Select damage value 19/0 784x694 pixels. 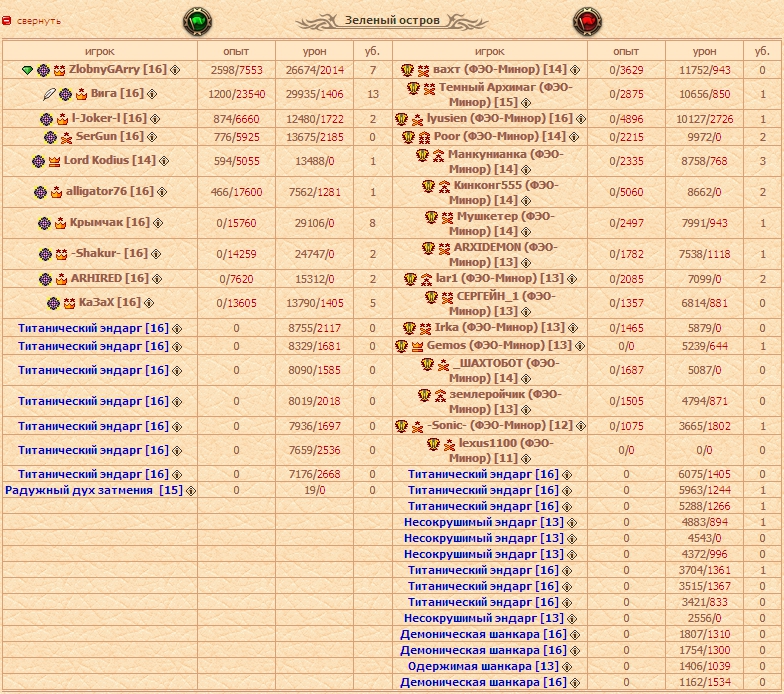314,490
